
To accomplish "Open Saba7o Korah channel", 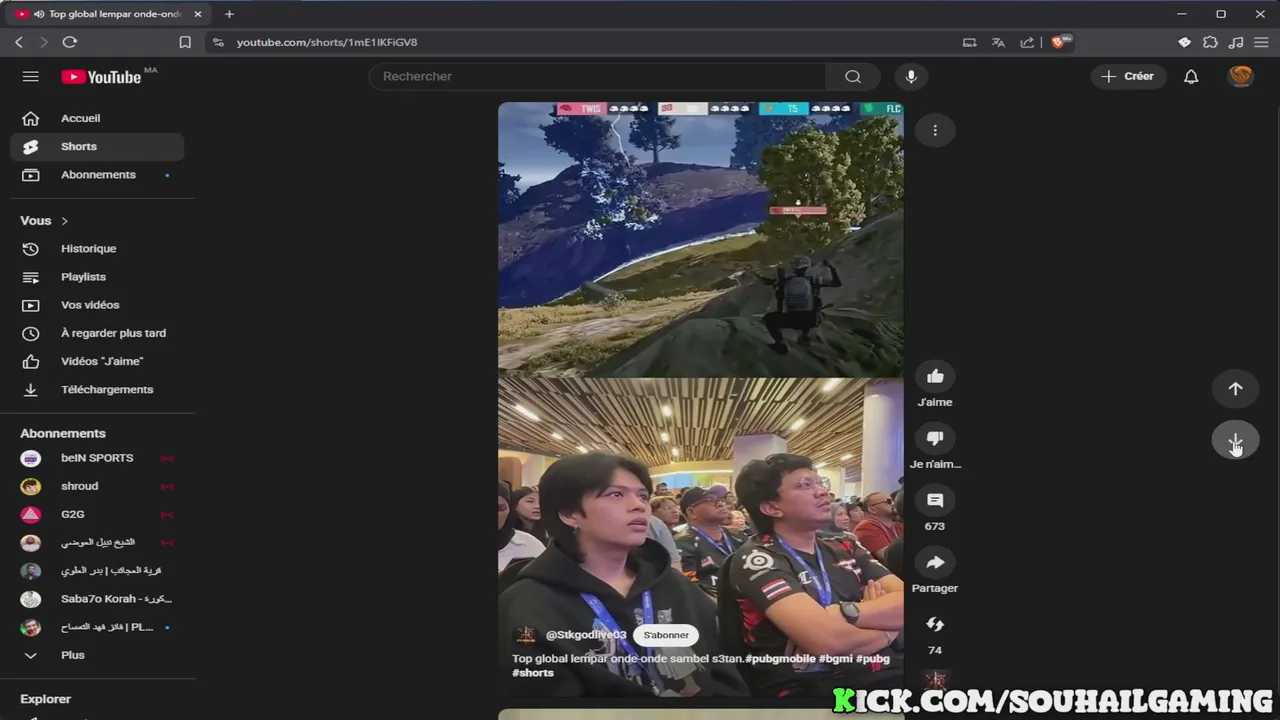I will [98, 599].
